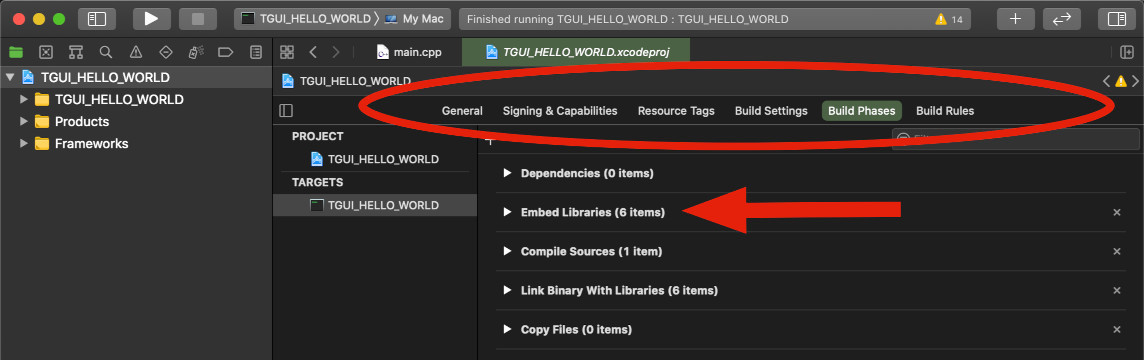Show the 14 warnings in activity bar
1144x360 pixels.
[x=948, y=20]
